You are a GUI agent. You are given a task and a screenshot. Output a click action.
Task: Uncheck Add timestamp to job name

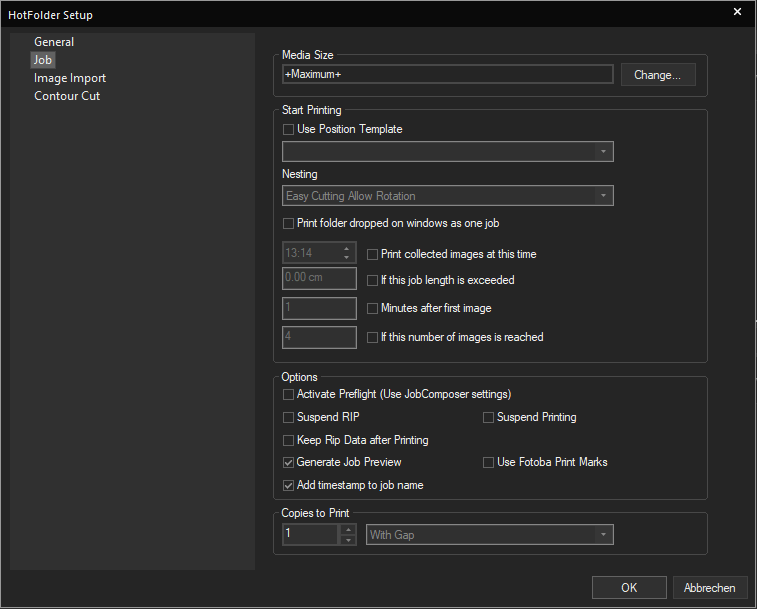click(x=288, y=485)
